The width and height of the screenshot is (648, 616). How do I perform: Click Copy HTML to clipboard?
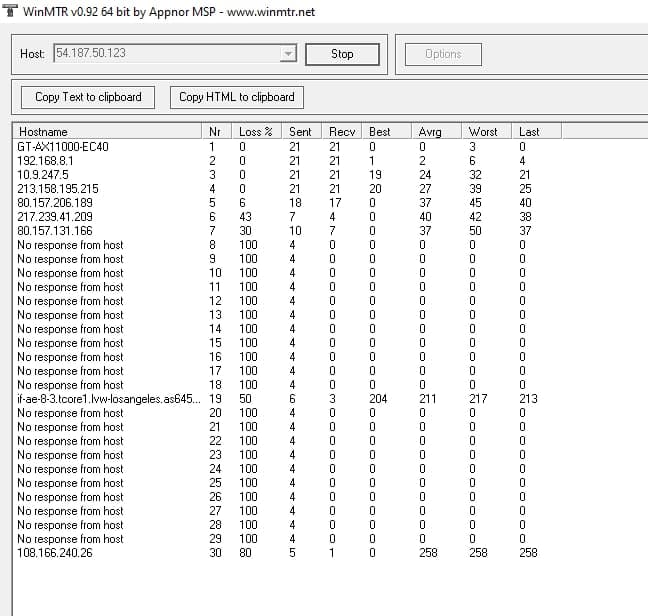[237, 97]
